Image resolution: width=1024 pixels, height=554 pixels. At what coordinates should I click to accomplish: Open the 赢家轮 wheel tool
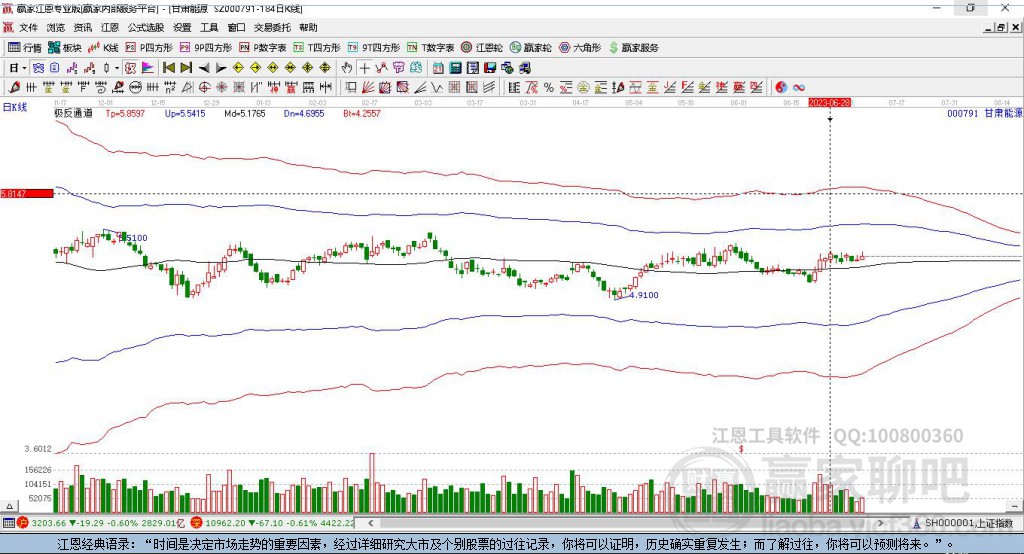pos(531,48)
